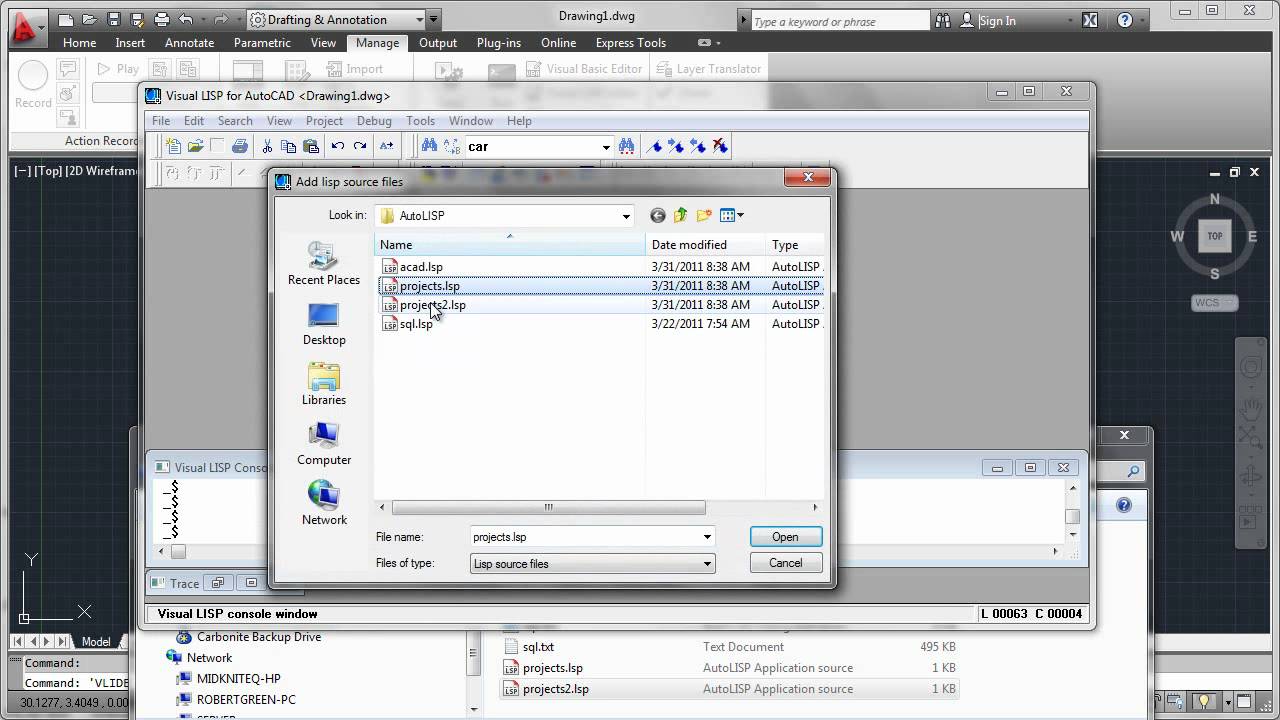Select ROBERTGREEN-PC in Explorer tree
This screenshot has height=720, width=1280.
(x=246, y=700)
